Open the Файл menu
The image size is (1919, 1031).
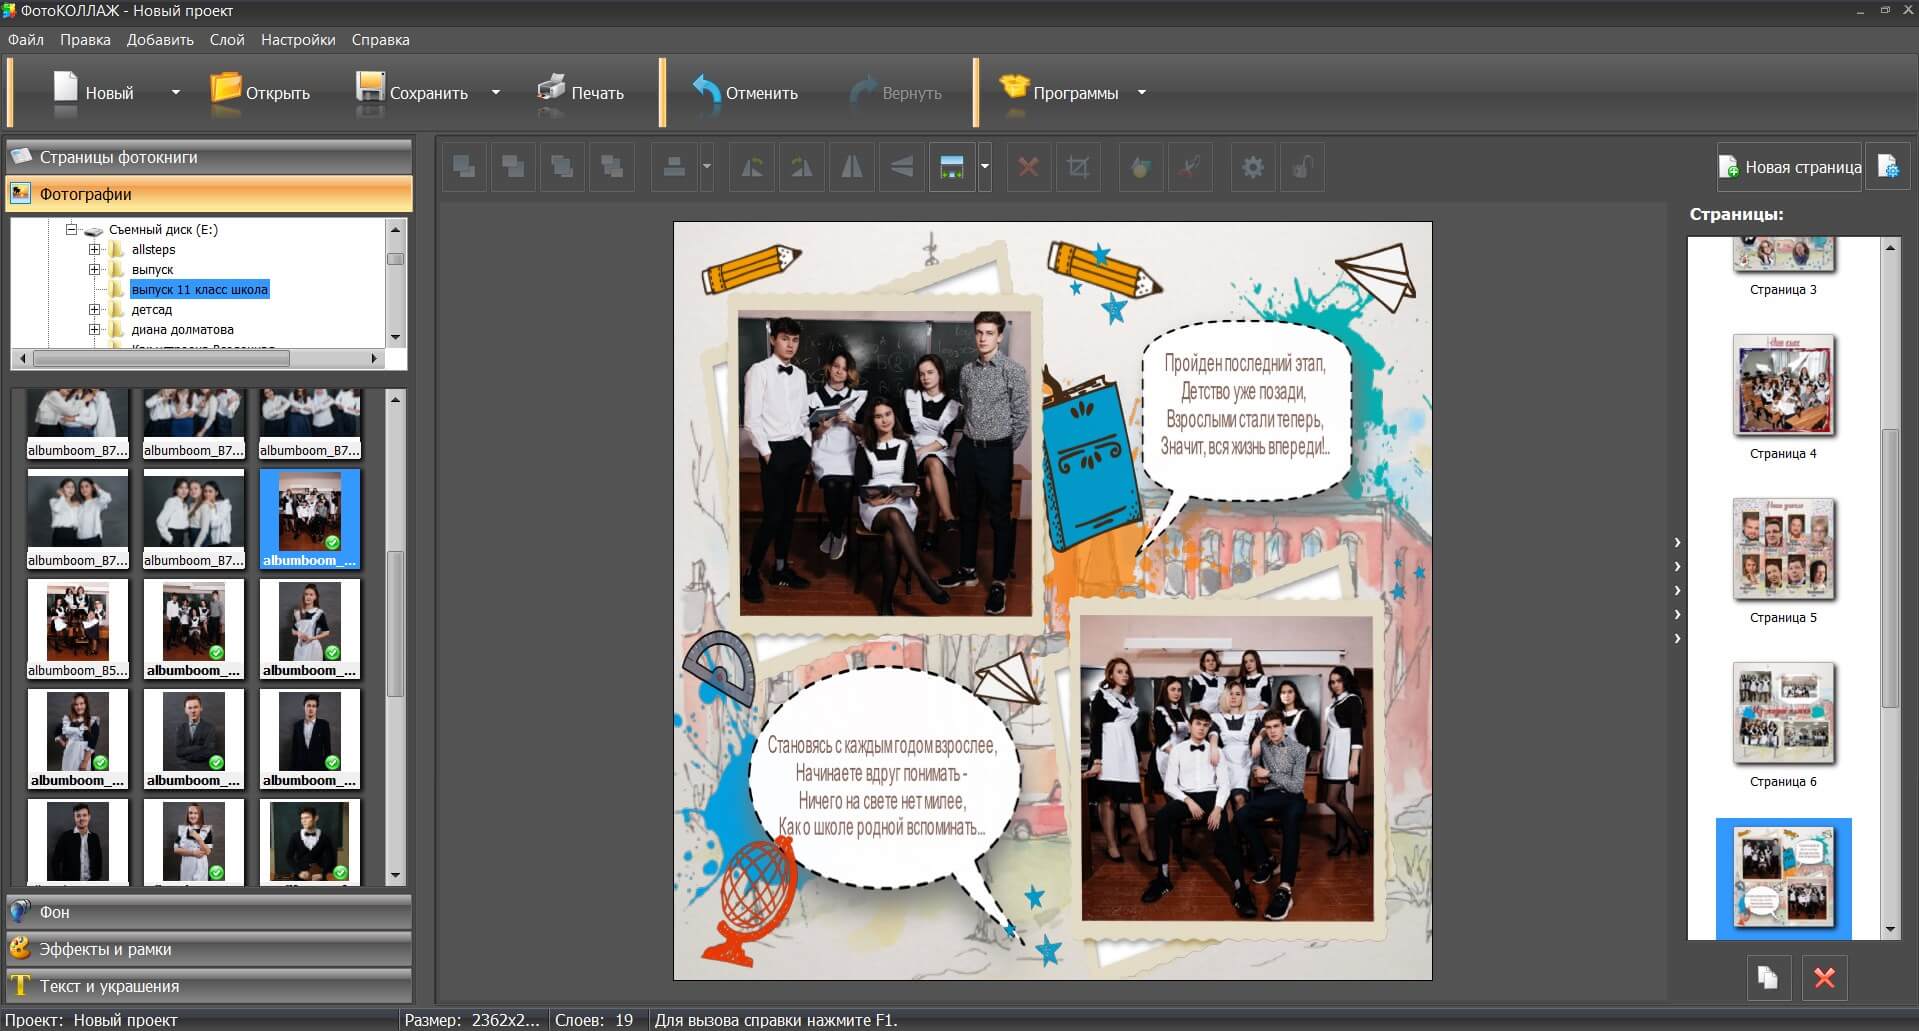pyautogui.click(x=26, y=40)
